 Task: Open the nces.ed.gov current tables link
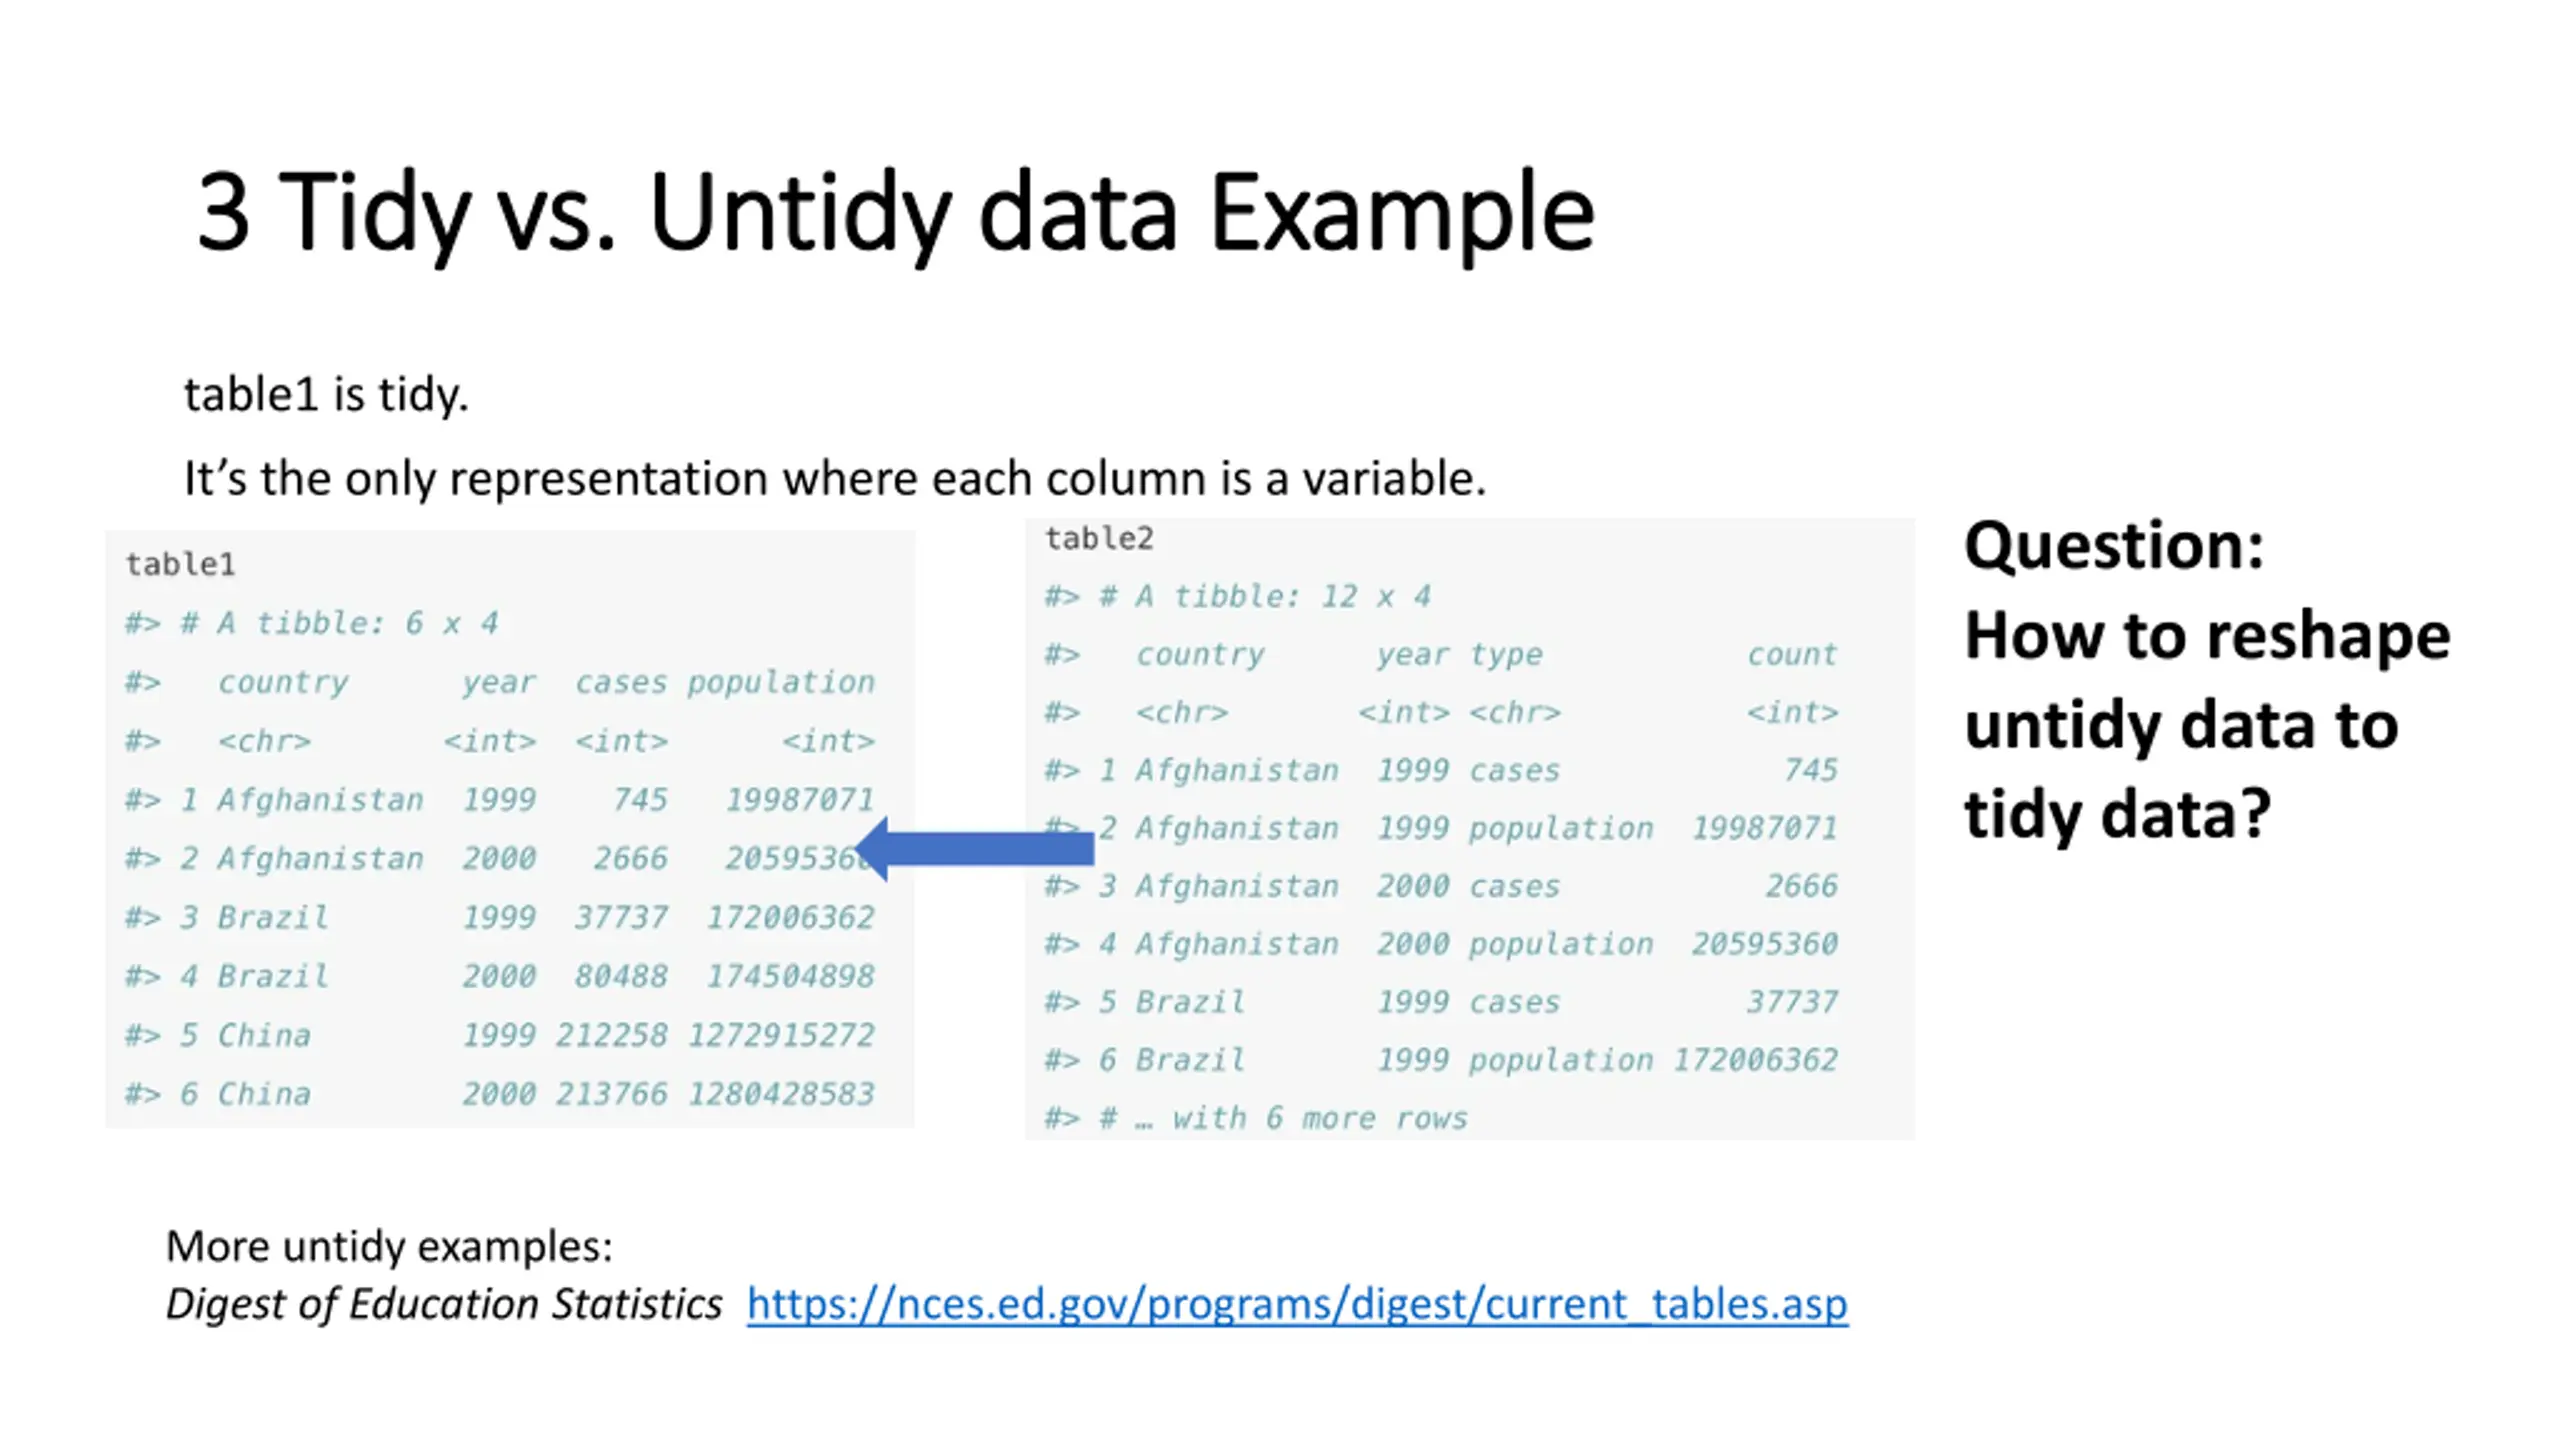coord(1297,1304)
